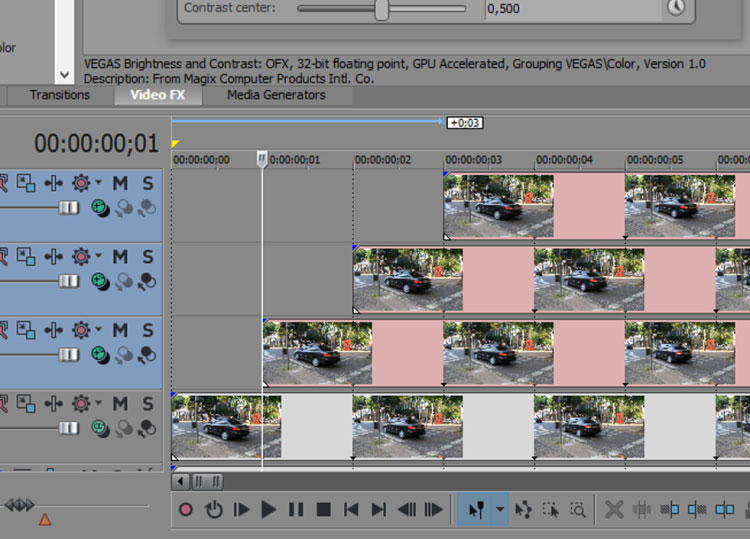Image resolution: width=750 pixels, height=539 pixels.
Task: Open compositing mode on the top track
Action: 100,208
